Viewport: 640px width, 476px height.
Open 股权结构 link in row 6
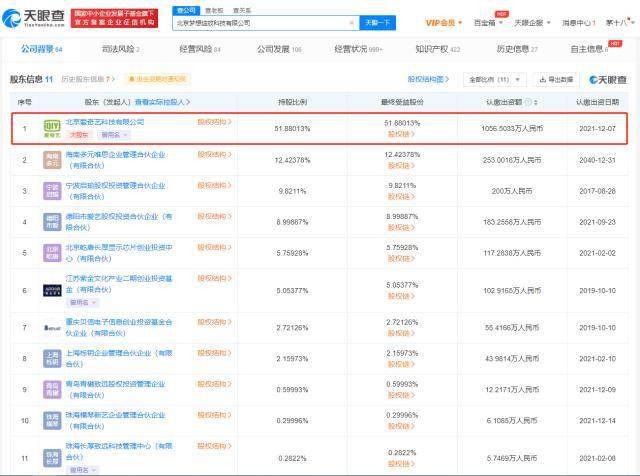[x=214, y=278]
